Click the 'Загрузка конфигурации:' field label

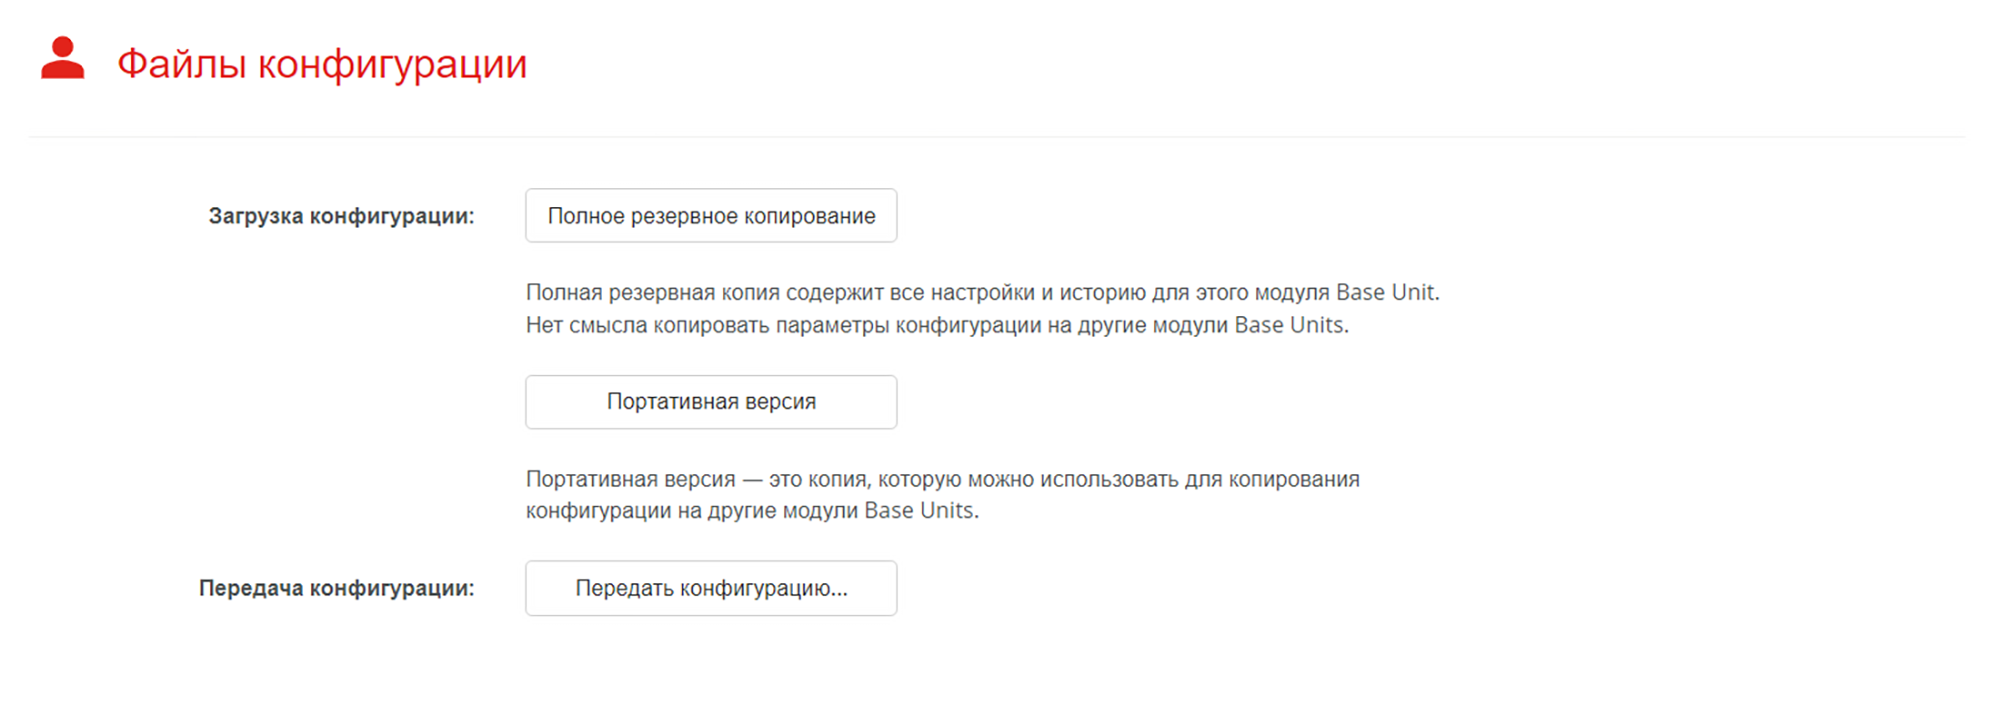(341, 216)
